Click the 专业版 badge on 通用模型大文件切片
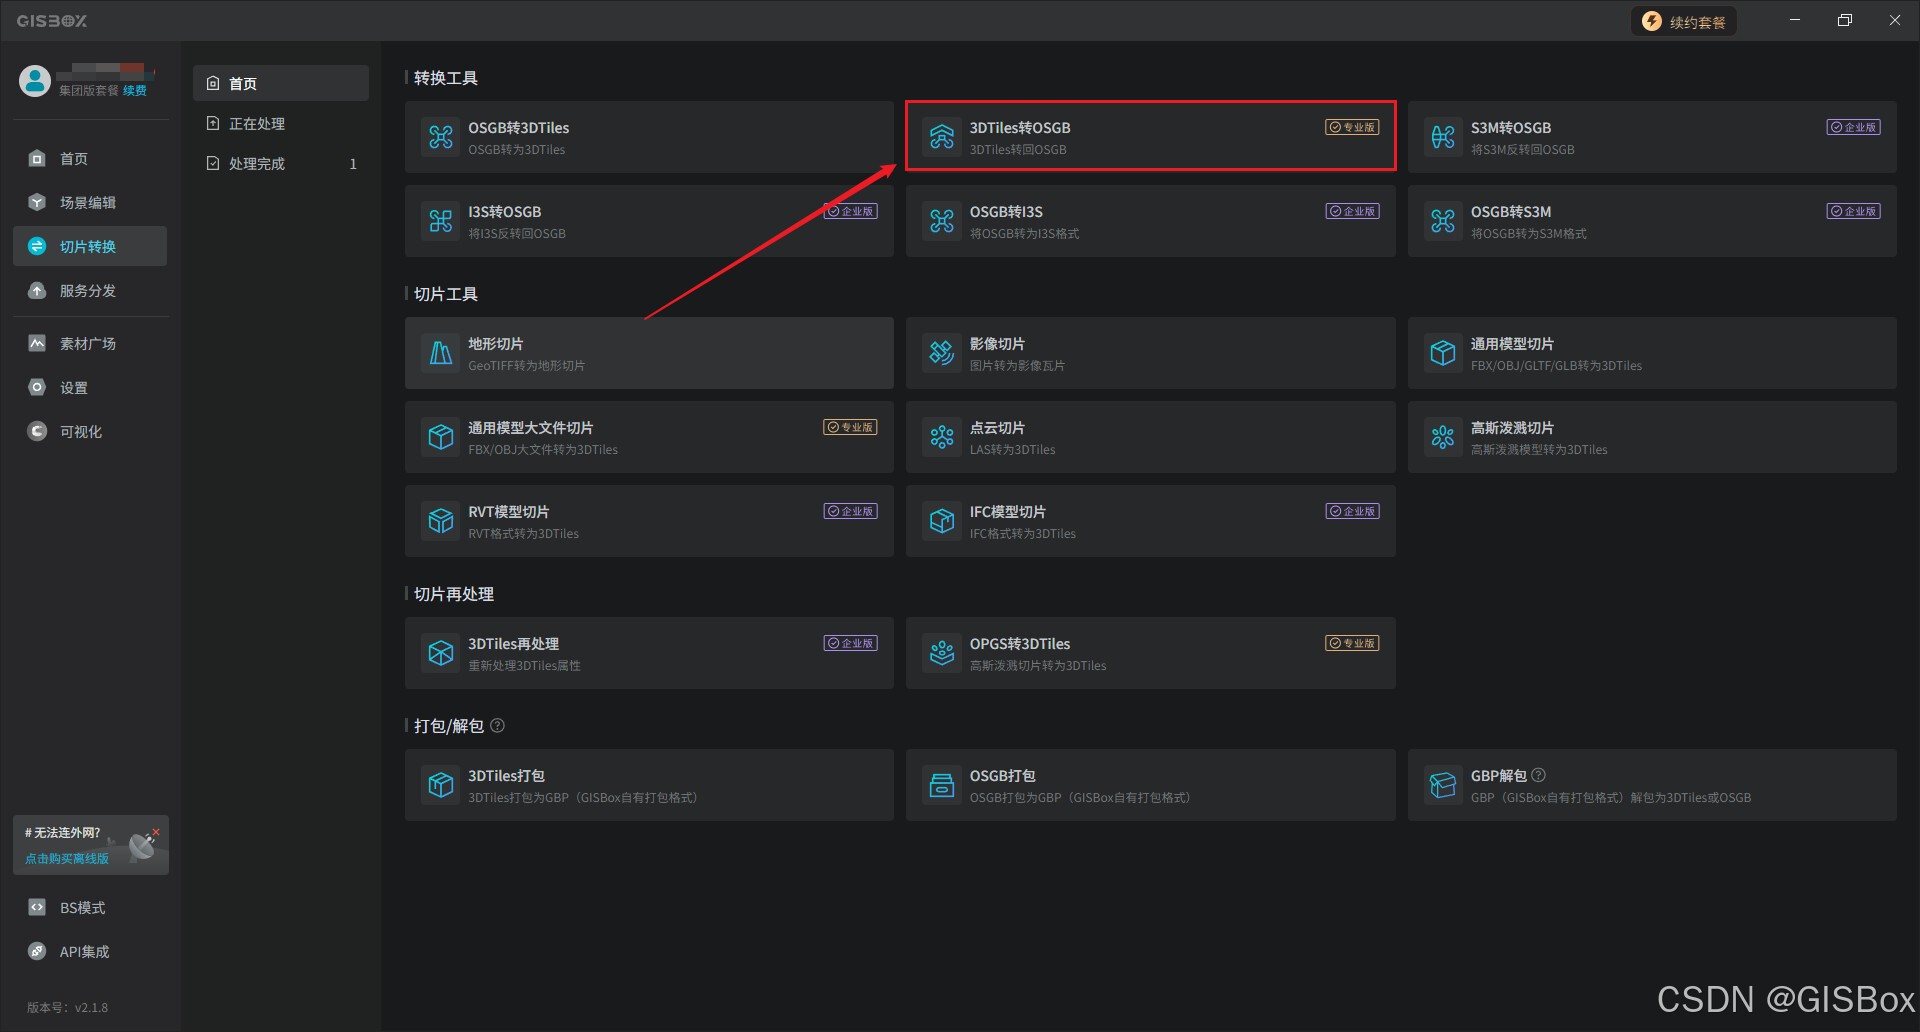This screenshot has width=1920, height=1032. tap(851, 427)
